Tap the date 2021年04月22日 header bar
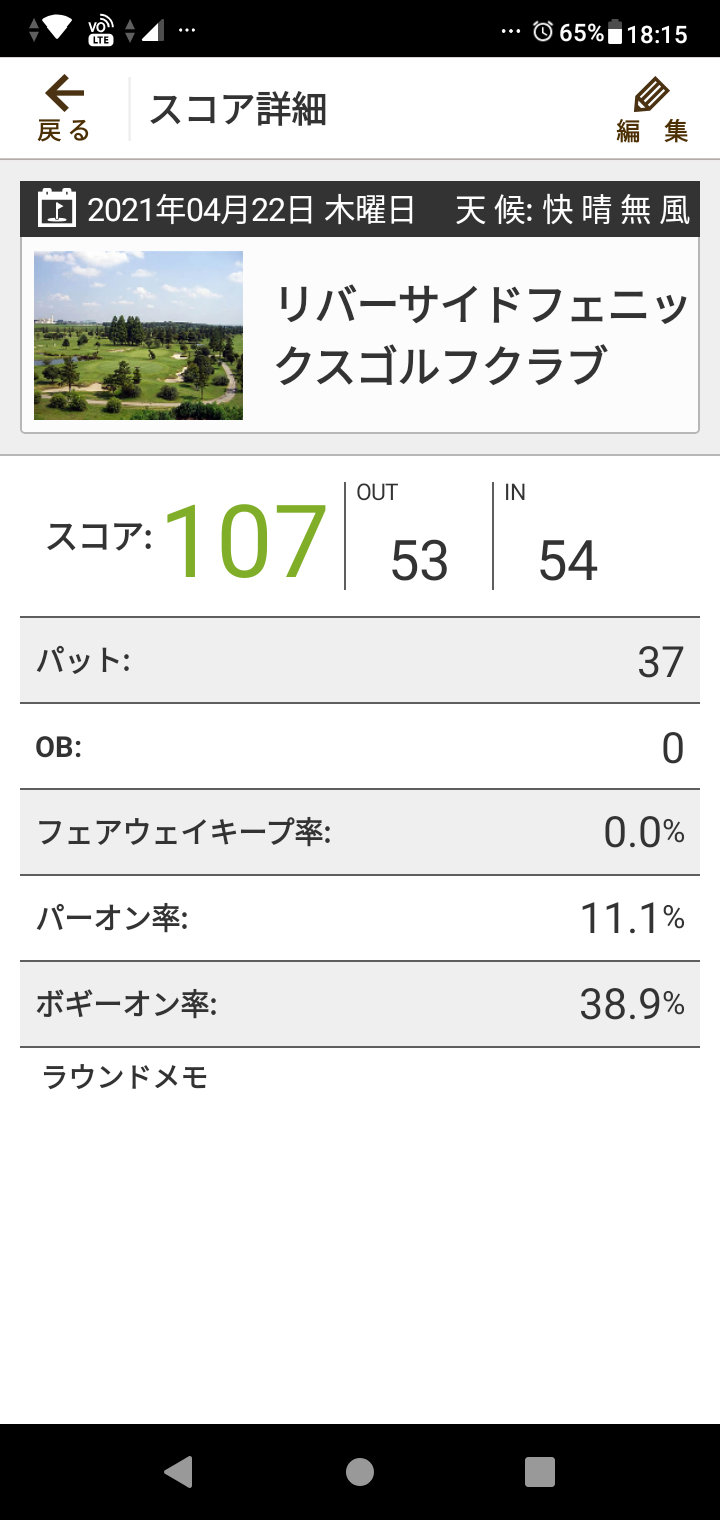The width and height of the screenshot is (720, 1520). coord(360,209)
